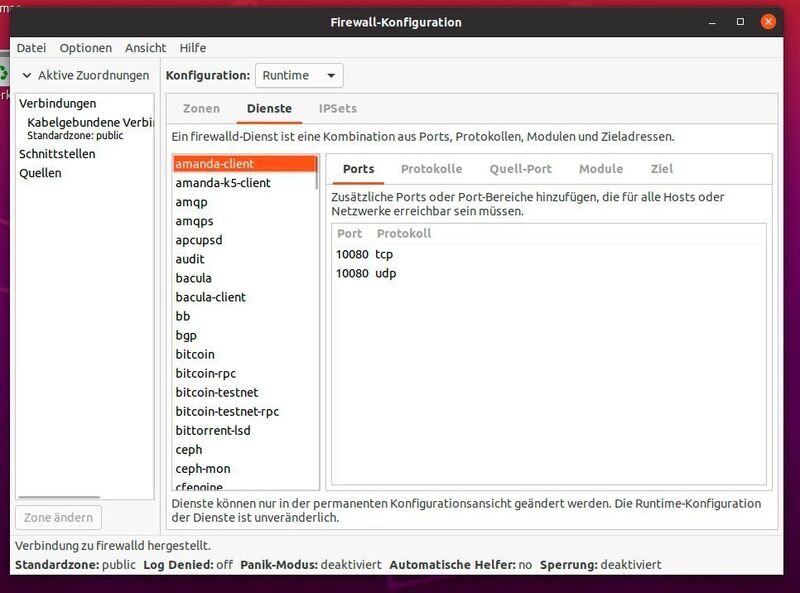Select the apcupsd service

coord(244,240)
